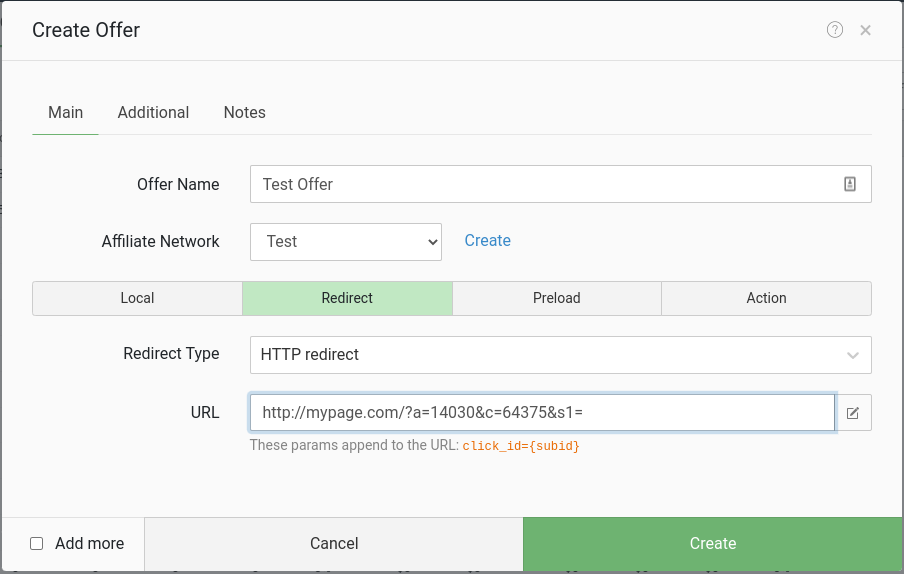Click the green Create button

pos(712,544)
